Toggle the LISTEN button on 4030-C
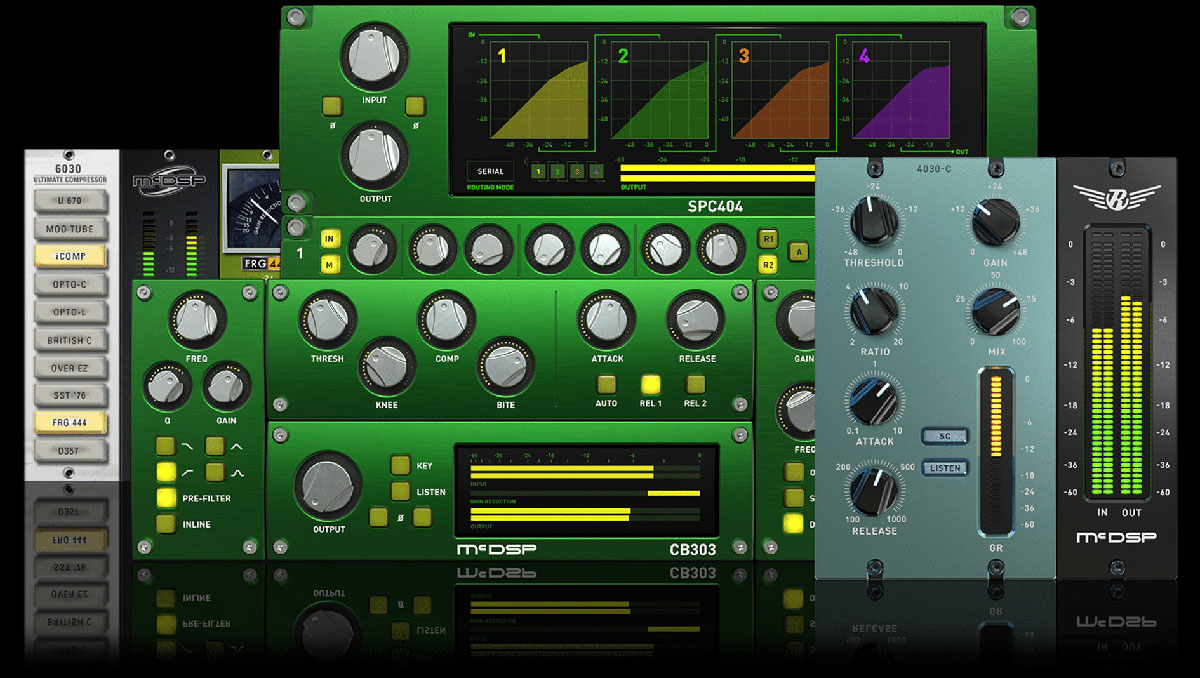 [946, 467]
